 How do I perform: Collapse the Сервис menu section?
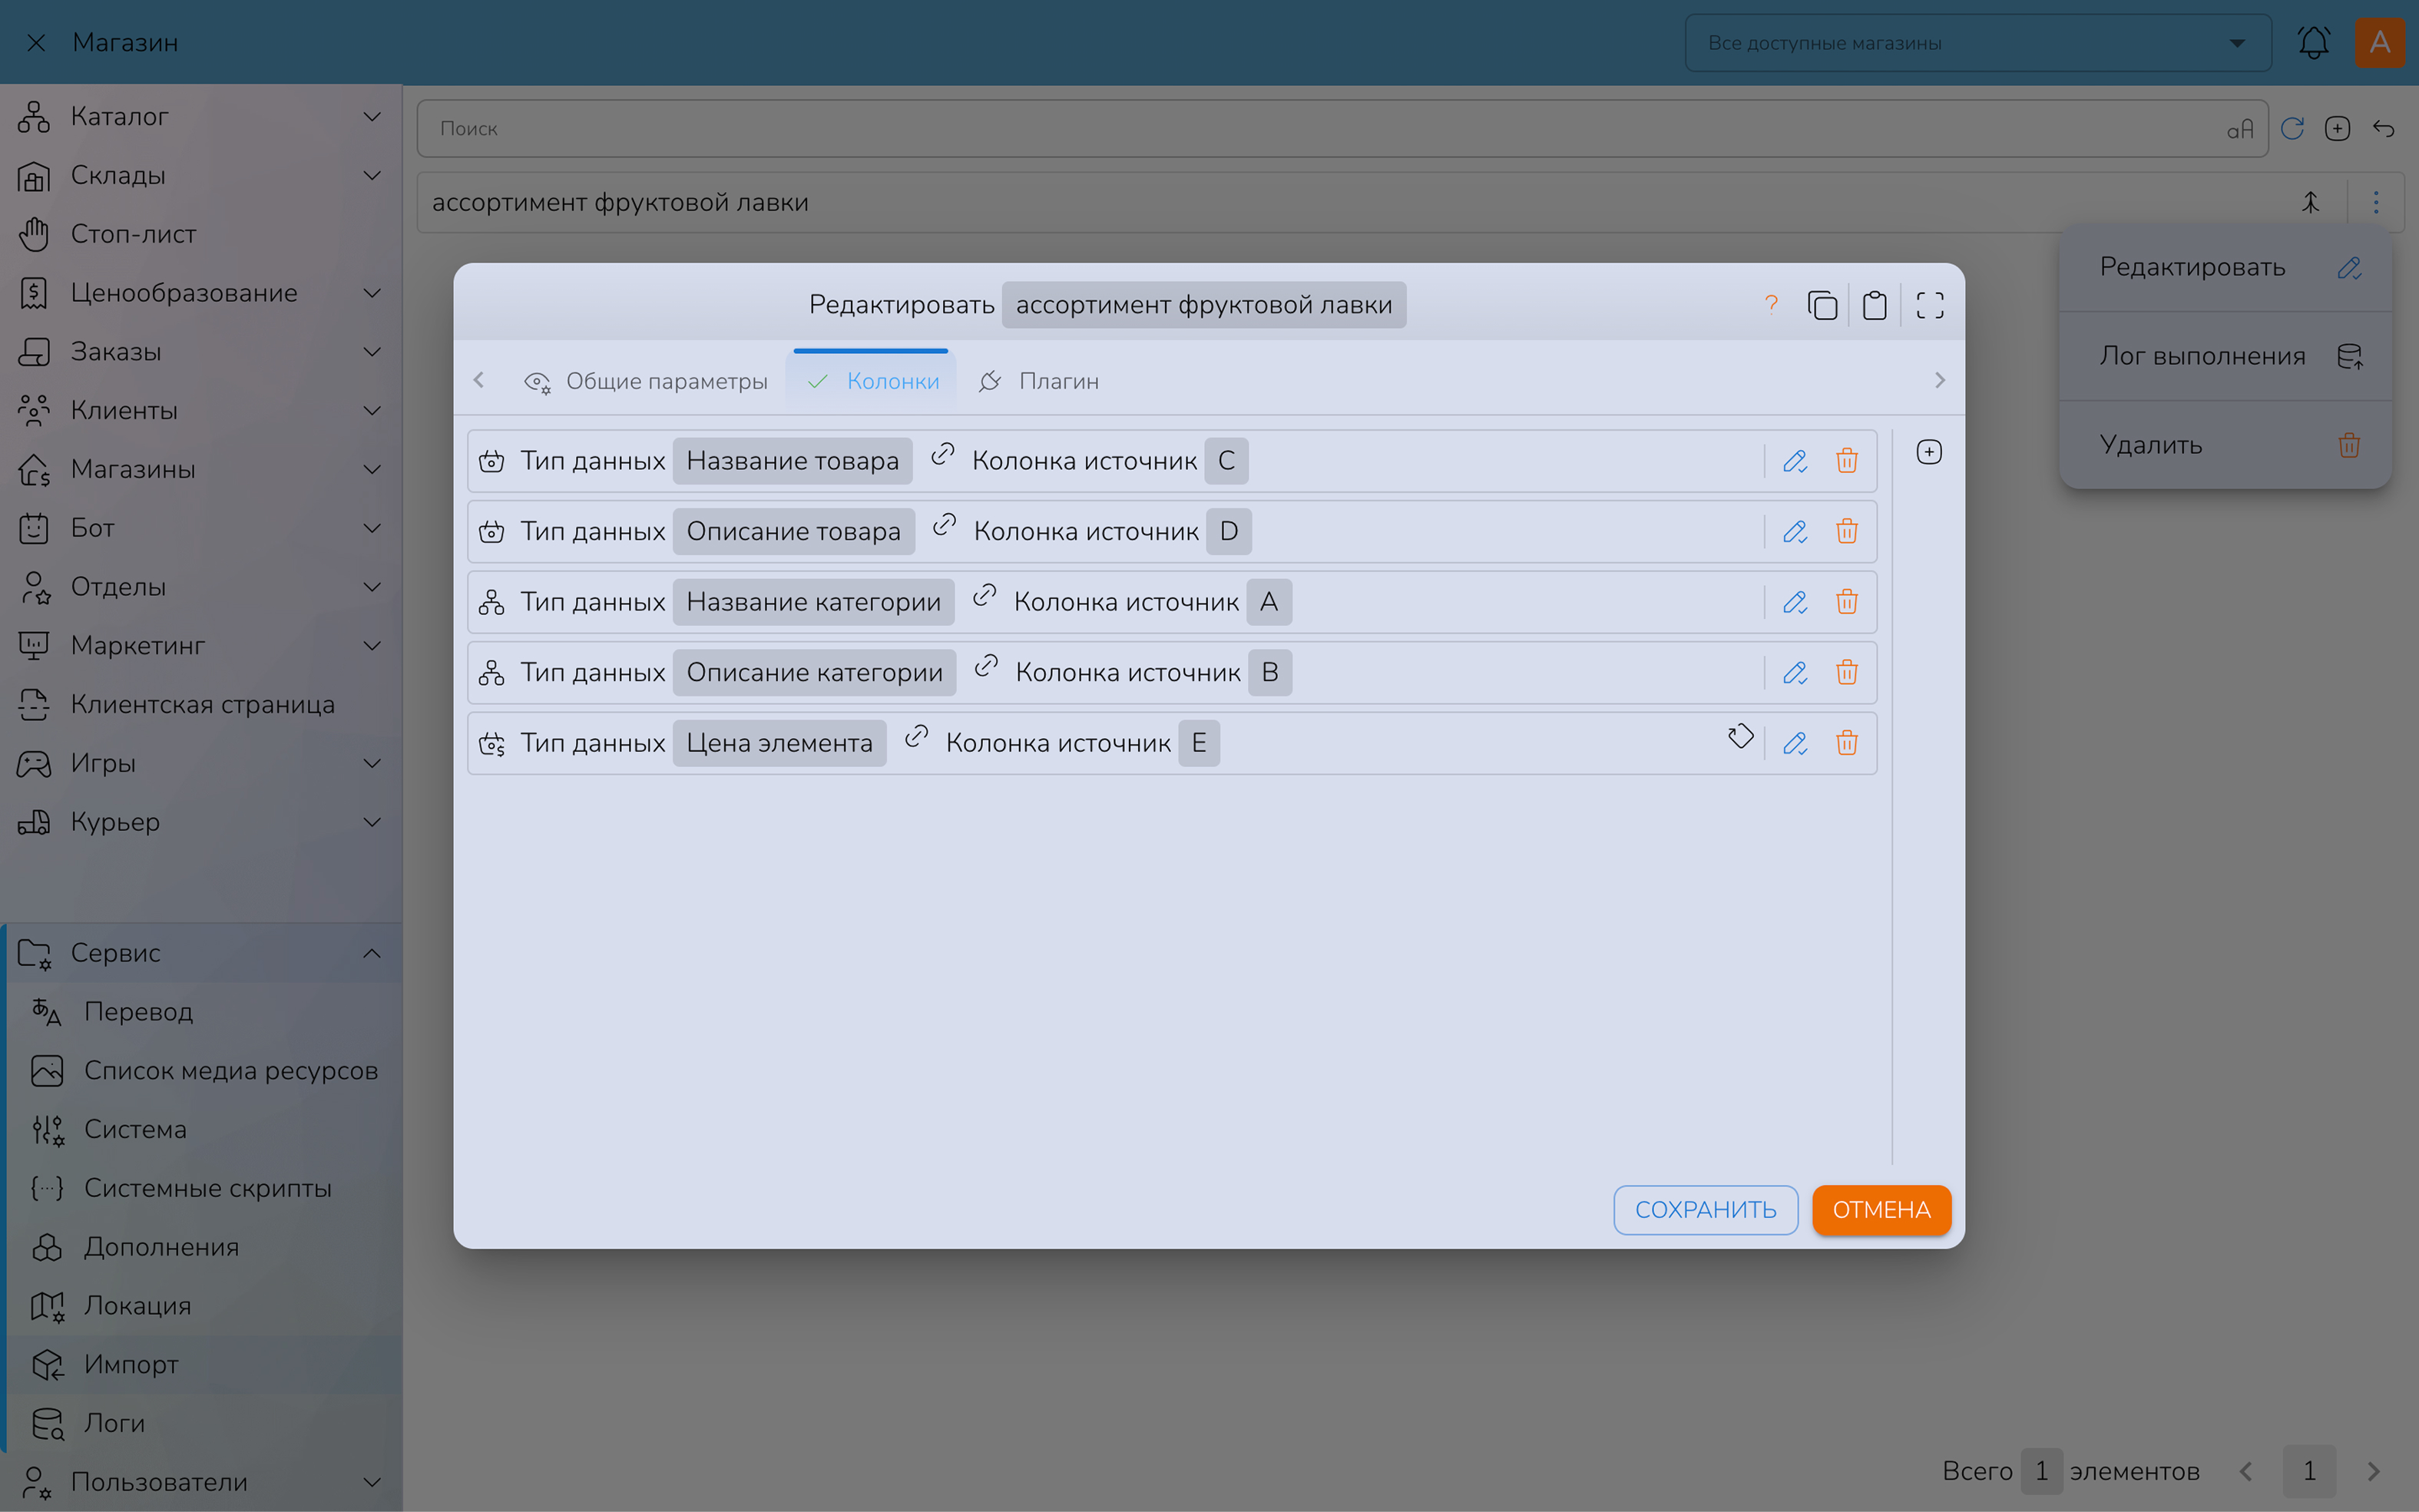[200, 953]
